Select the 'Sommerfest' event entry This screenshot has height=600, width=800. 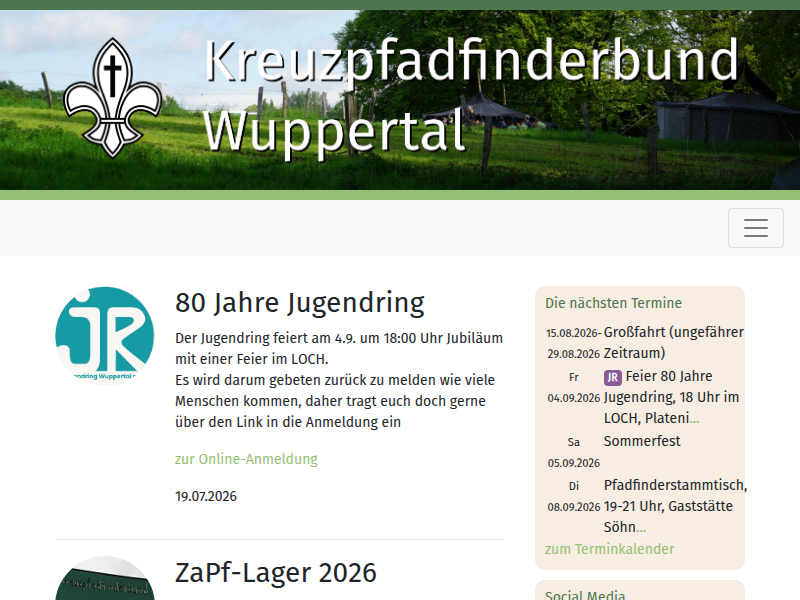pyautogui.click(x=642, y=441)
